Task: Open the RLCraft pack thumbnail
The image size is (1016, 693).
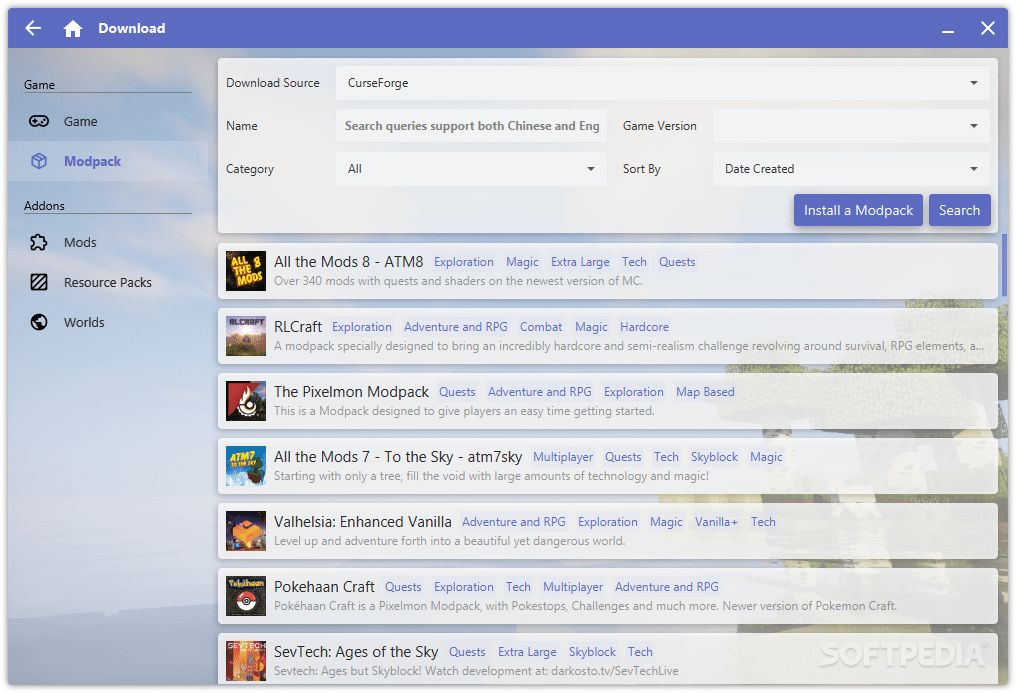Action: coord(246,335)
